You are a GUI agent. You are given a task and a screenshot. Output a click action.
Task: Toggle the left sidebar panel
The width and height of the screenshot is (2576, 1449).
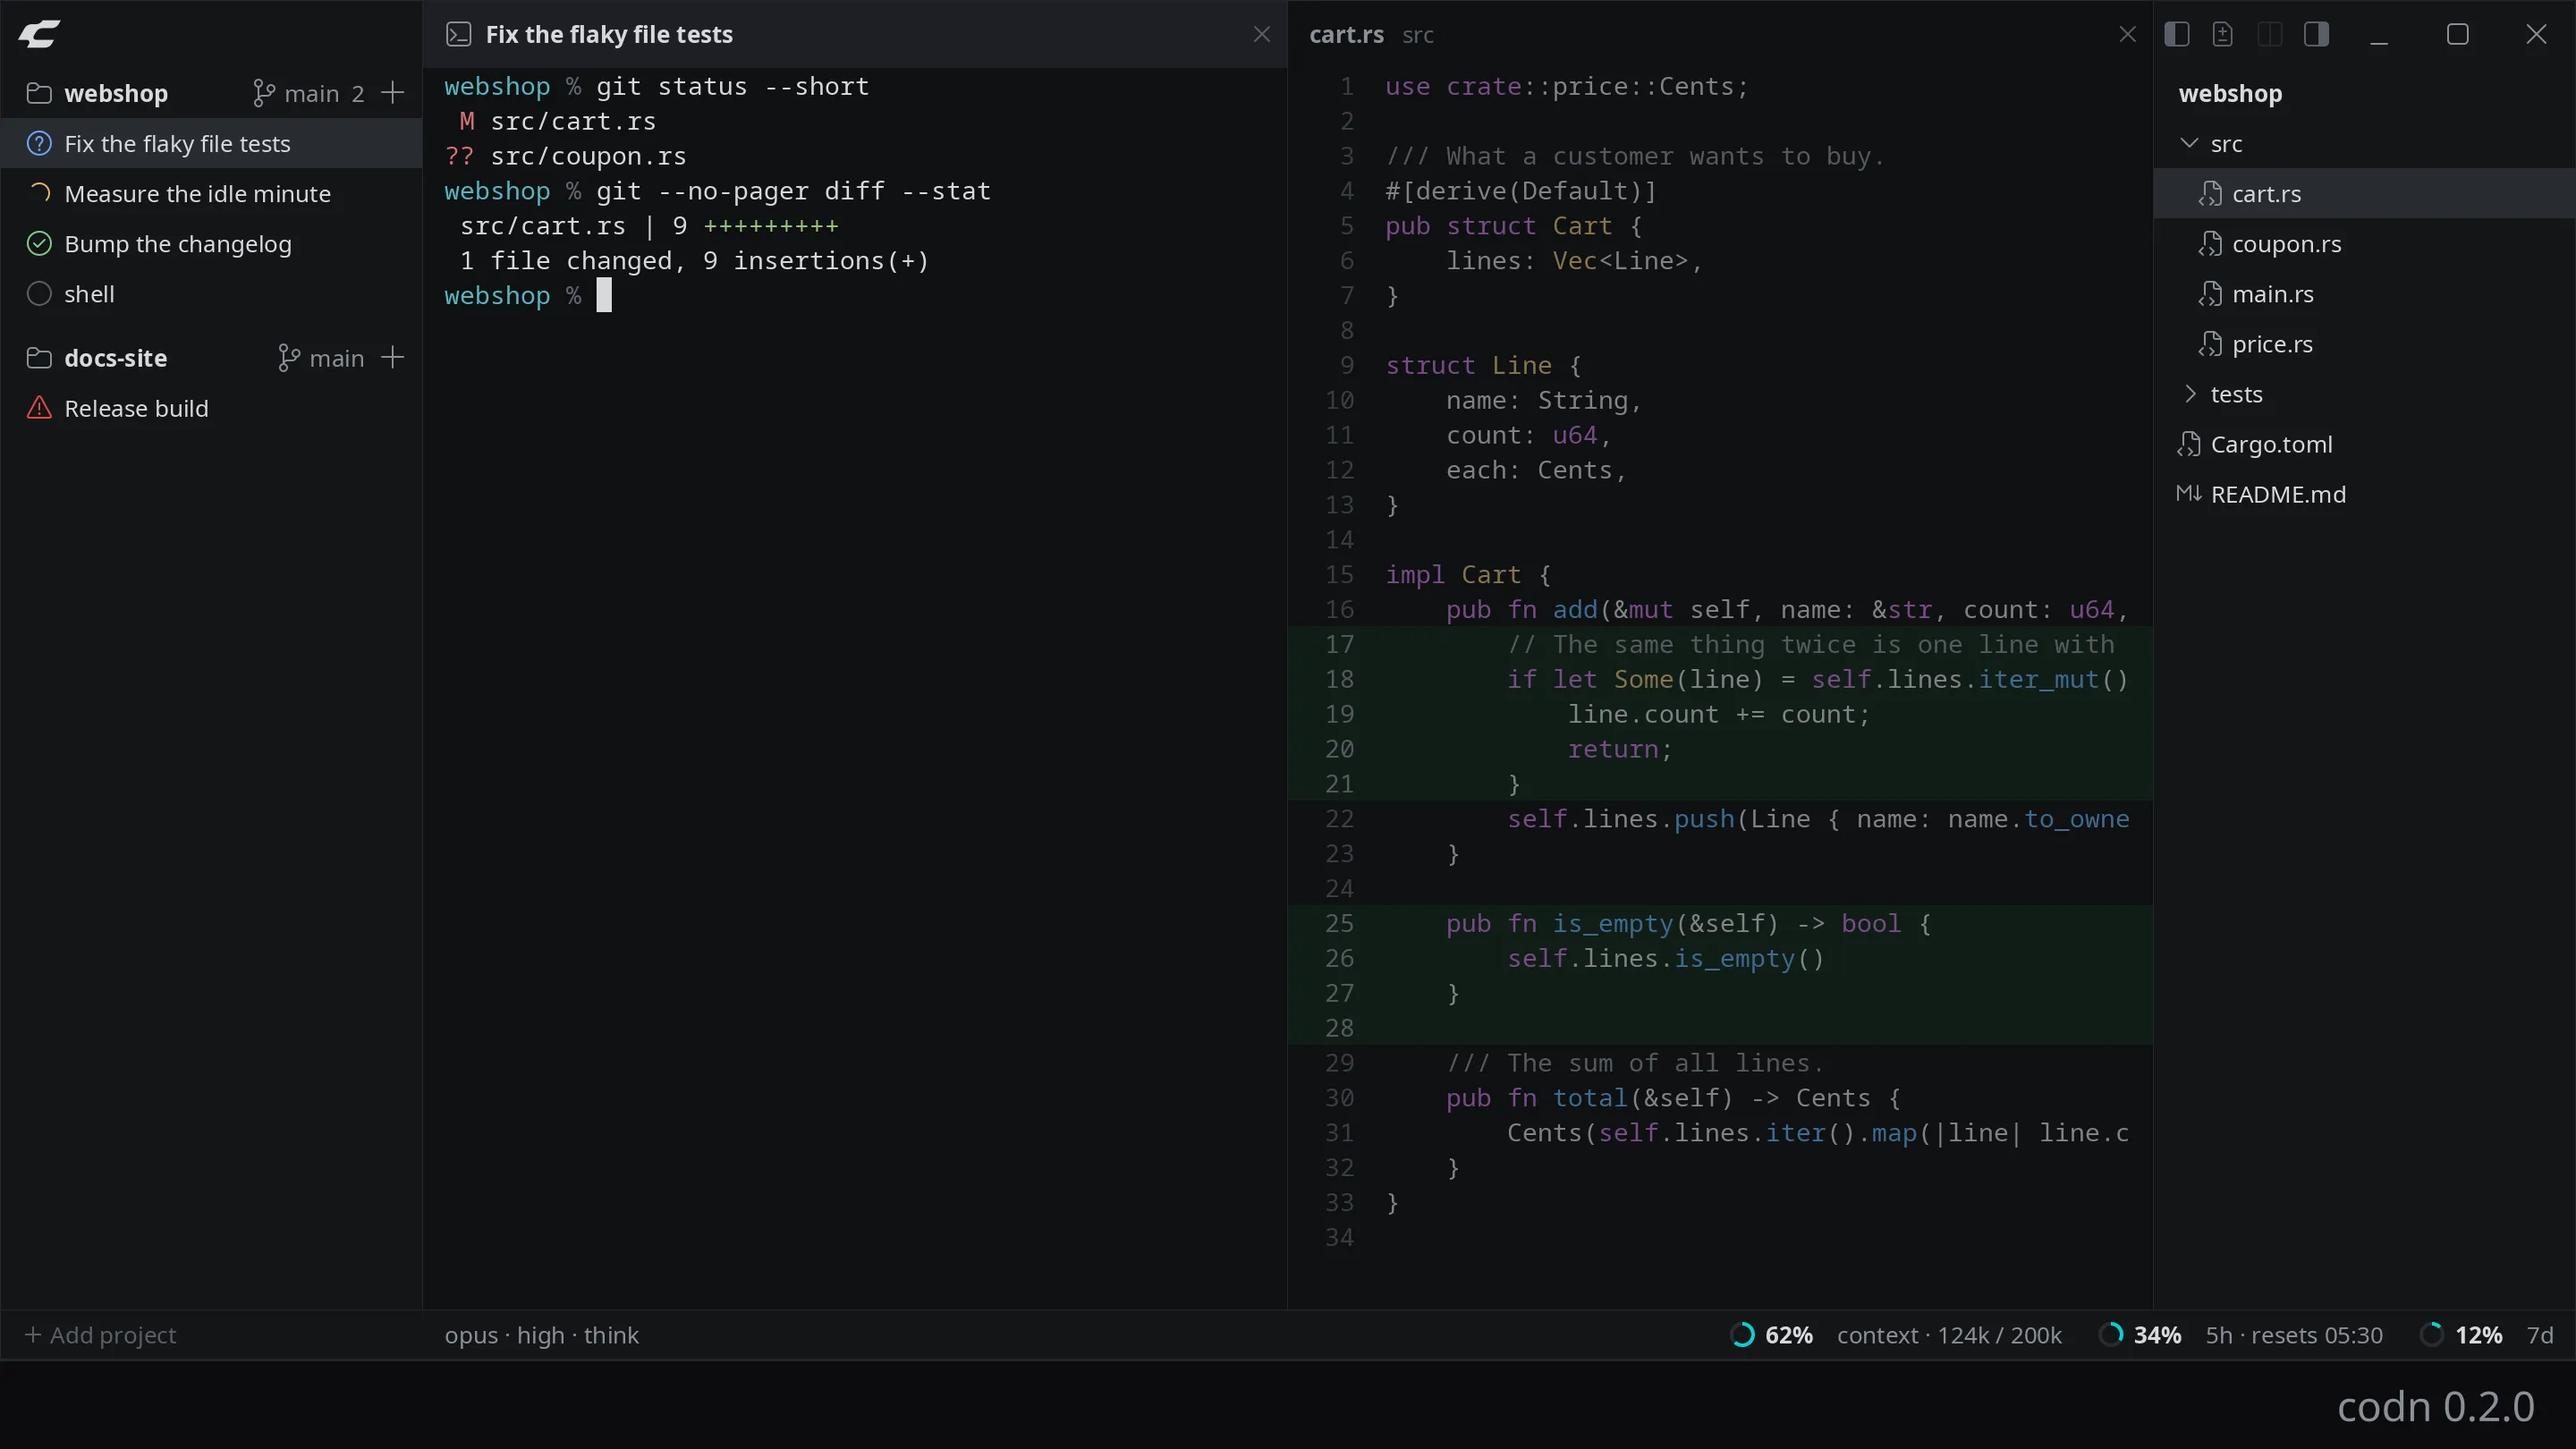(x=2177, y=34)
